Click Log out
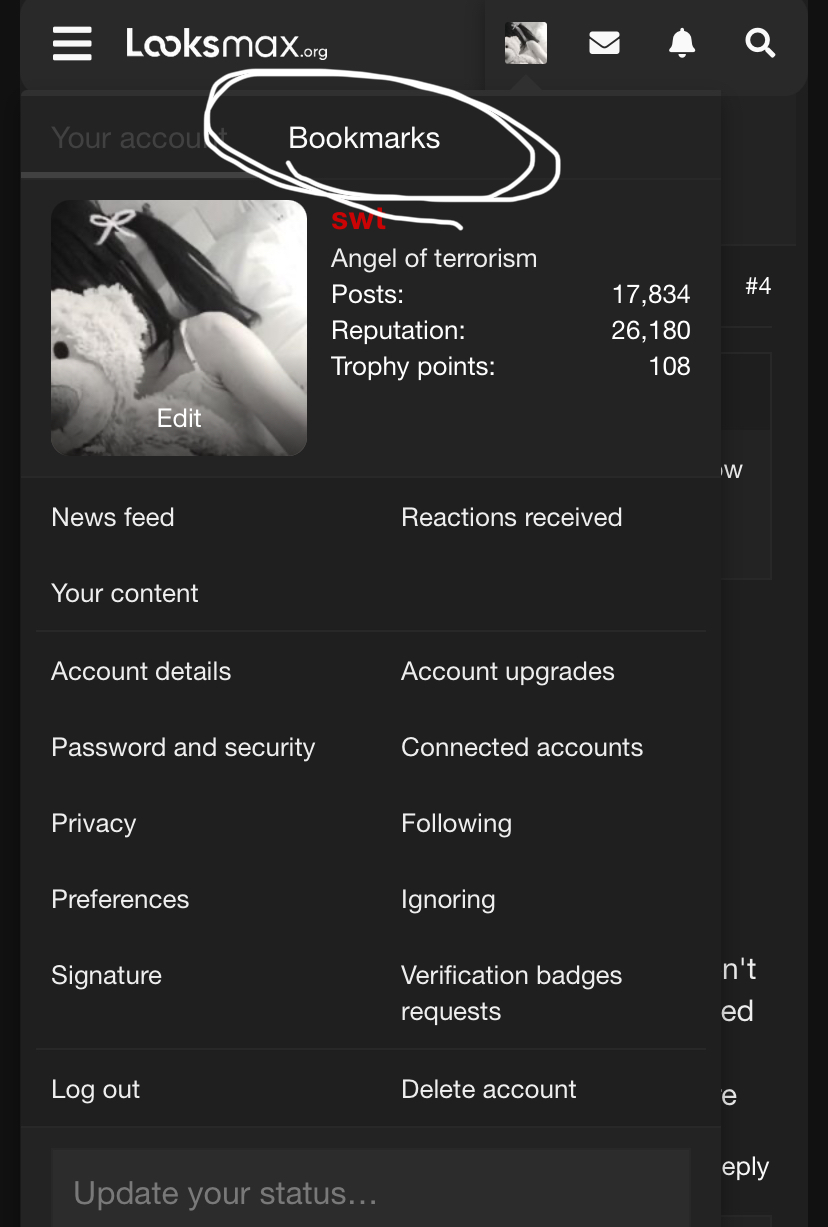The width and height of the screenshot is (828, 1227). 96,1089
